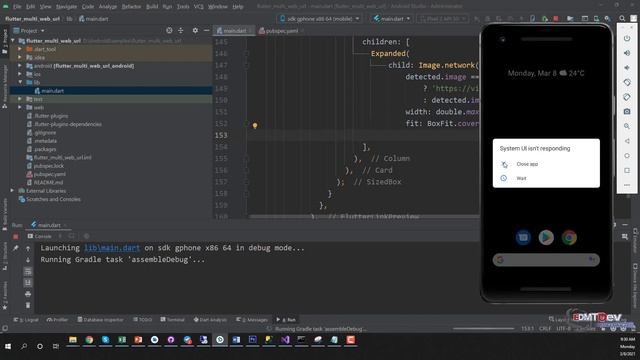Open Play Store on the emulator home screen
Image resolution: width=640 pixels, height=360 pixels.
point(546,237)
